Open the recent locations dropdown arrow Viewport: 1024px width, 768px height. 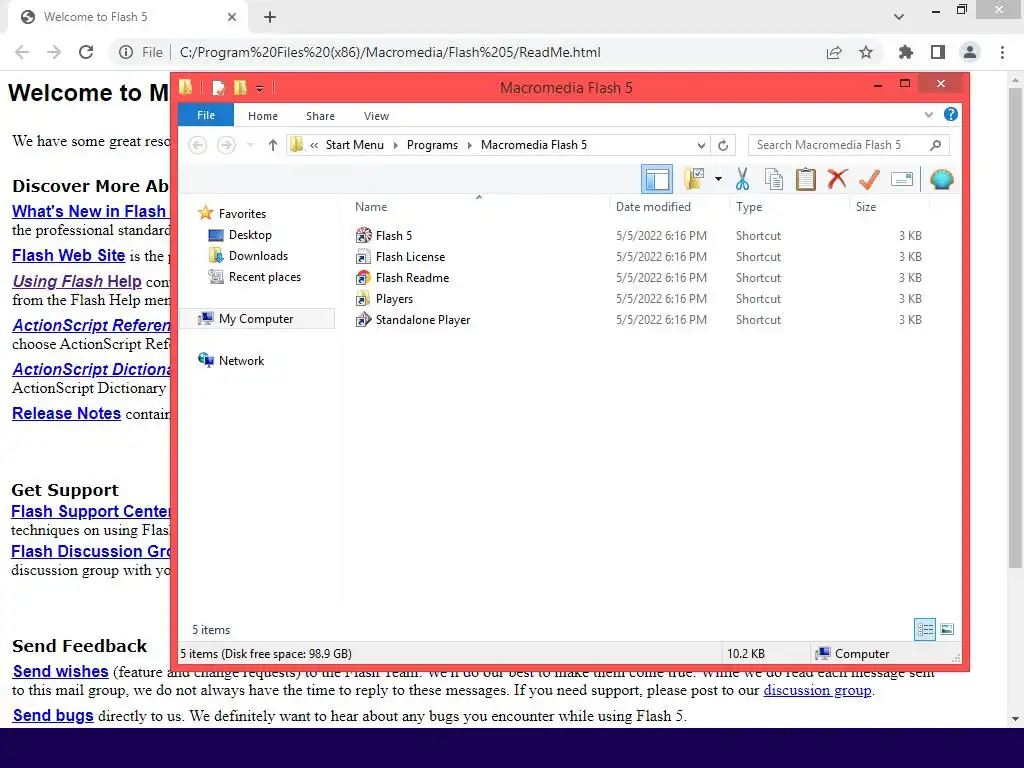tap(250, 145)
